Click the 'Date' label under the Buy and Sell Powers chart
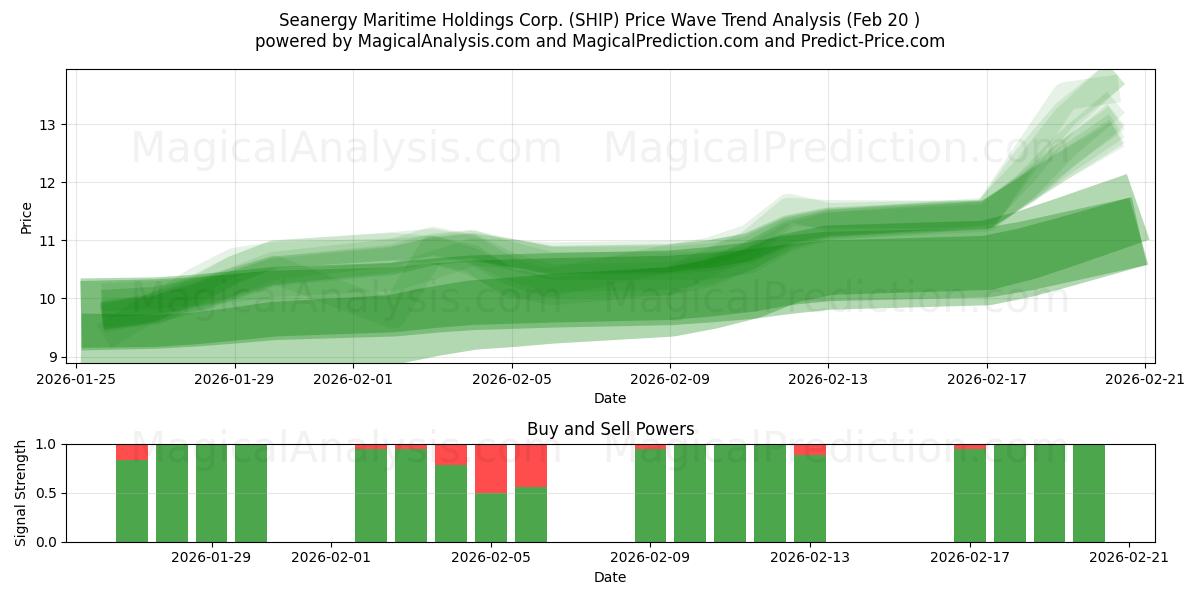1200x600 pixels. pyautogui.click(x=610, y=577)
